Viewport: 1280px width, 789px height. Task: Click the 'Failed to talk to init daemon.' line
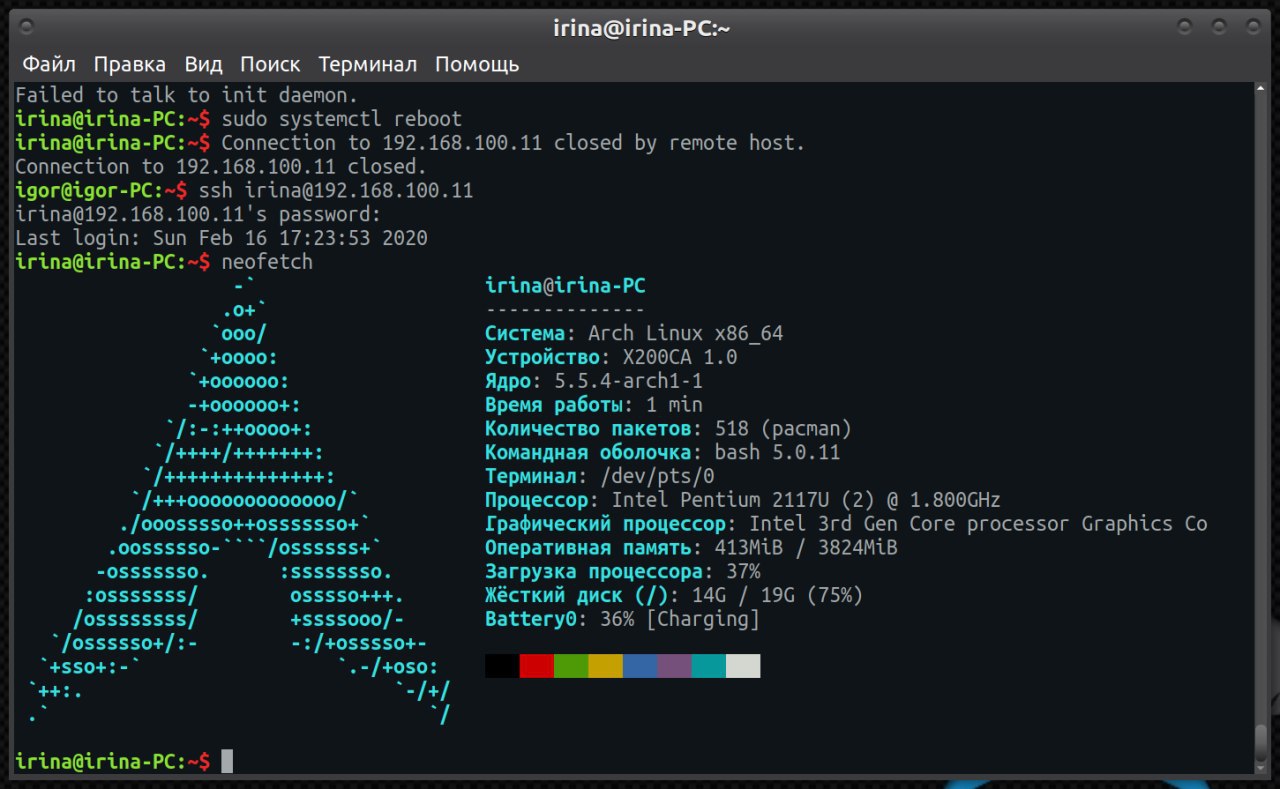[x=186, y=95]
